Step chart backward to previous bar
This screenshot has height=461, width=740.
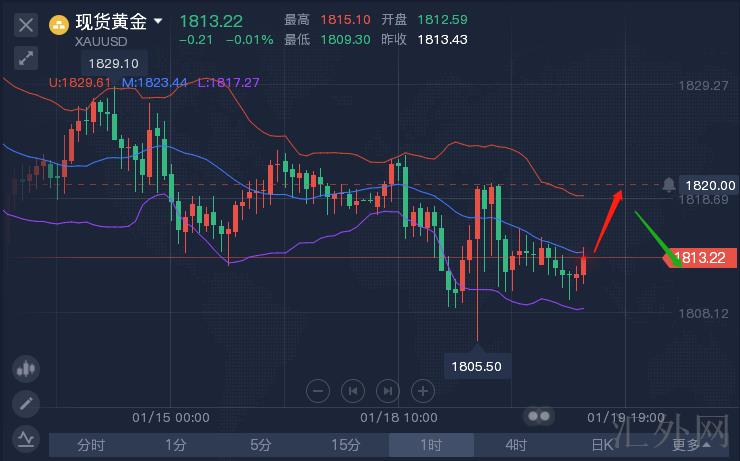coord(352,390)
